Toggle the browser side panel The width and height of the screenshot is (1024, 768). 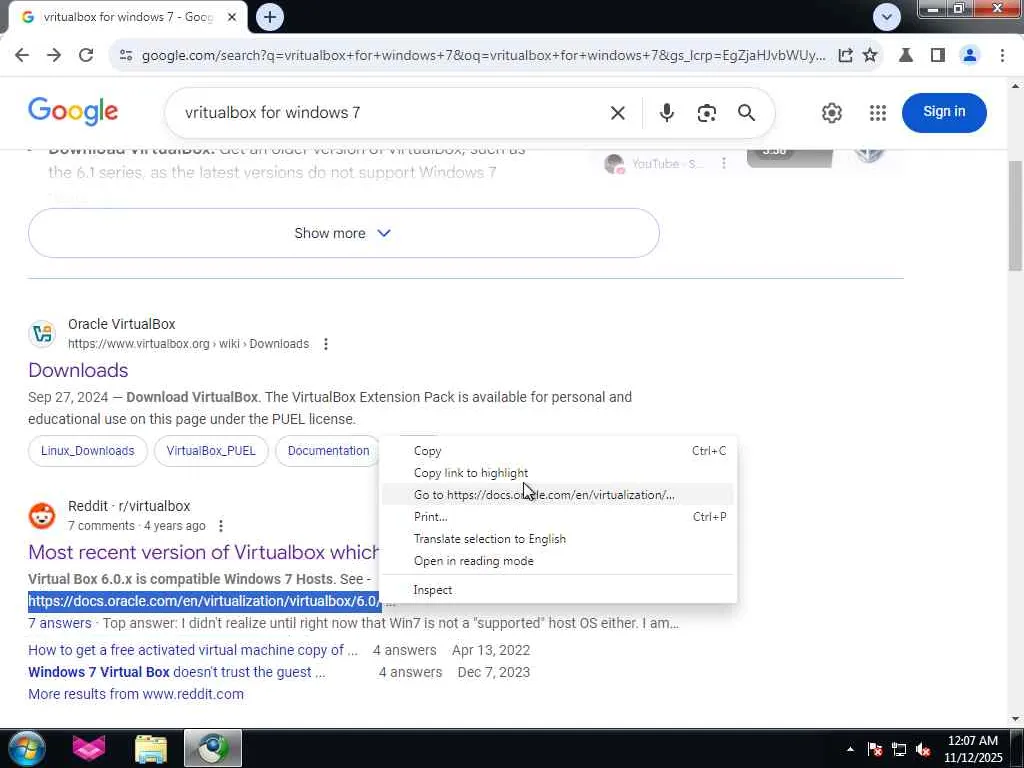(938, 56)
